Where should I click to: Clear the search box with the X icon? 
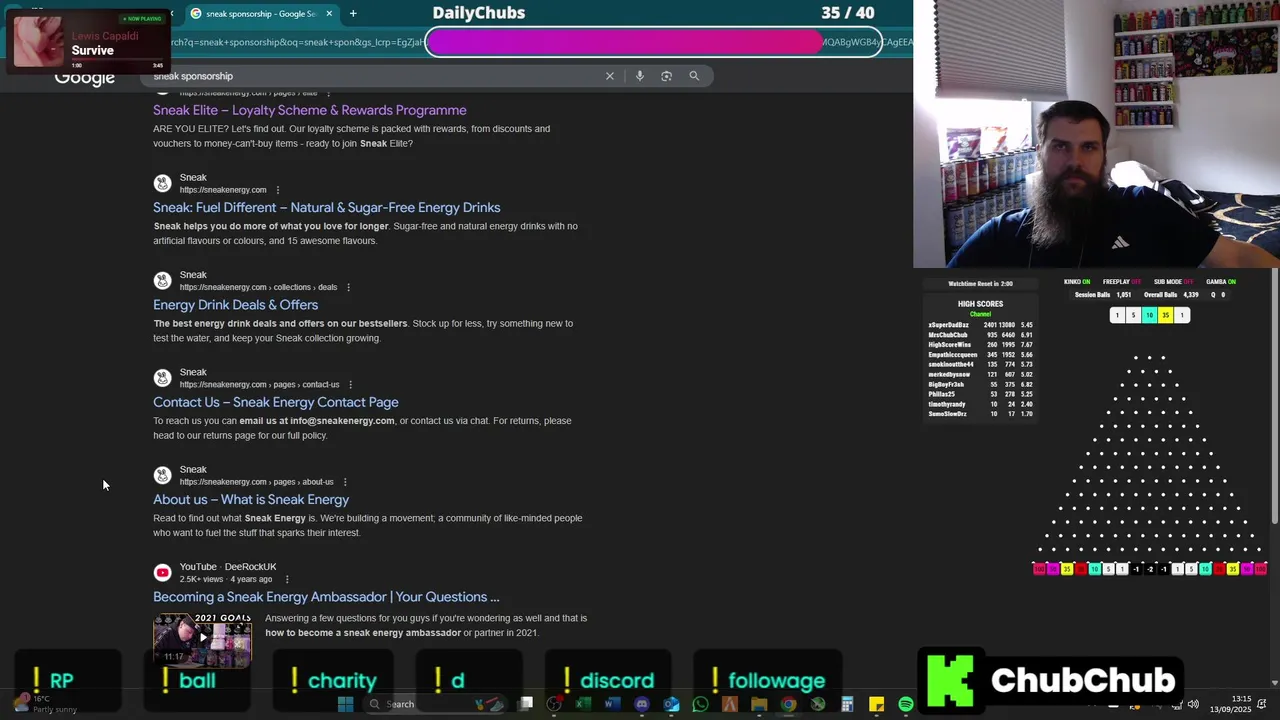click(610, 76)
